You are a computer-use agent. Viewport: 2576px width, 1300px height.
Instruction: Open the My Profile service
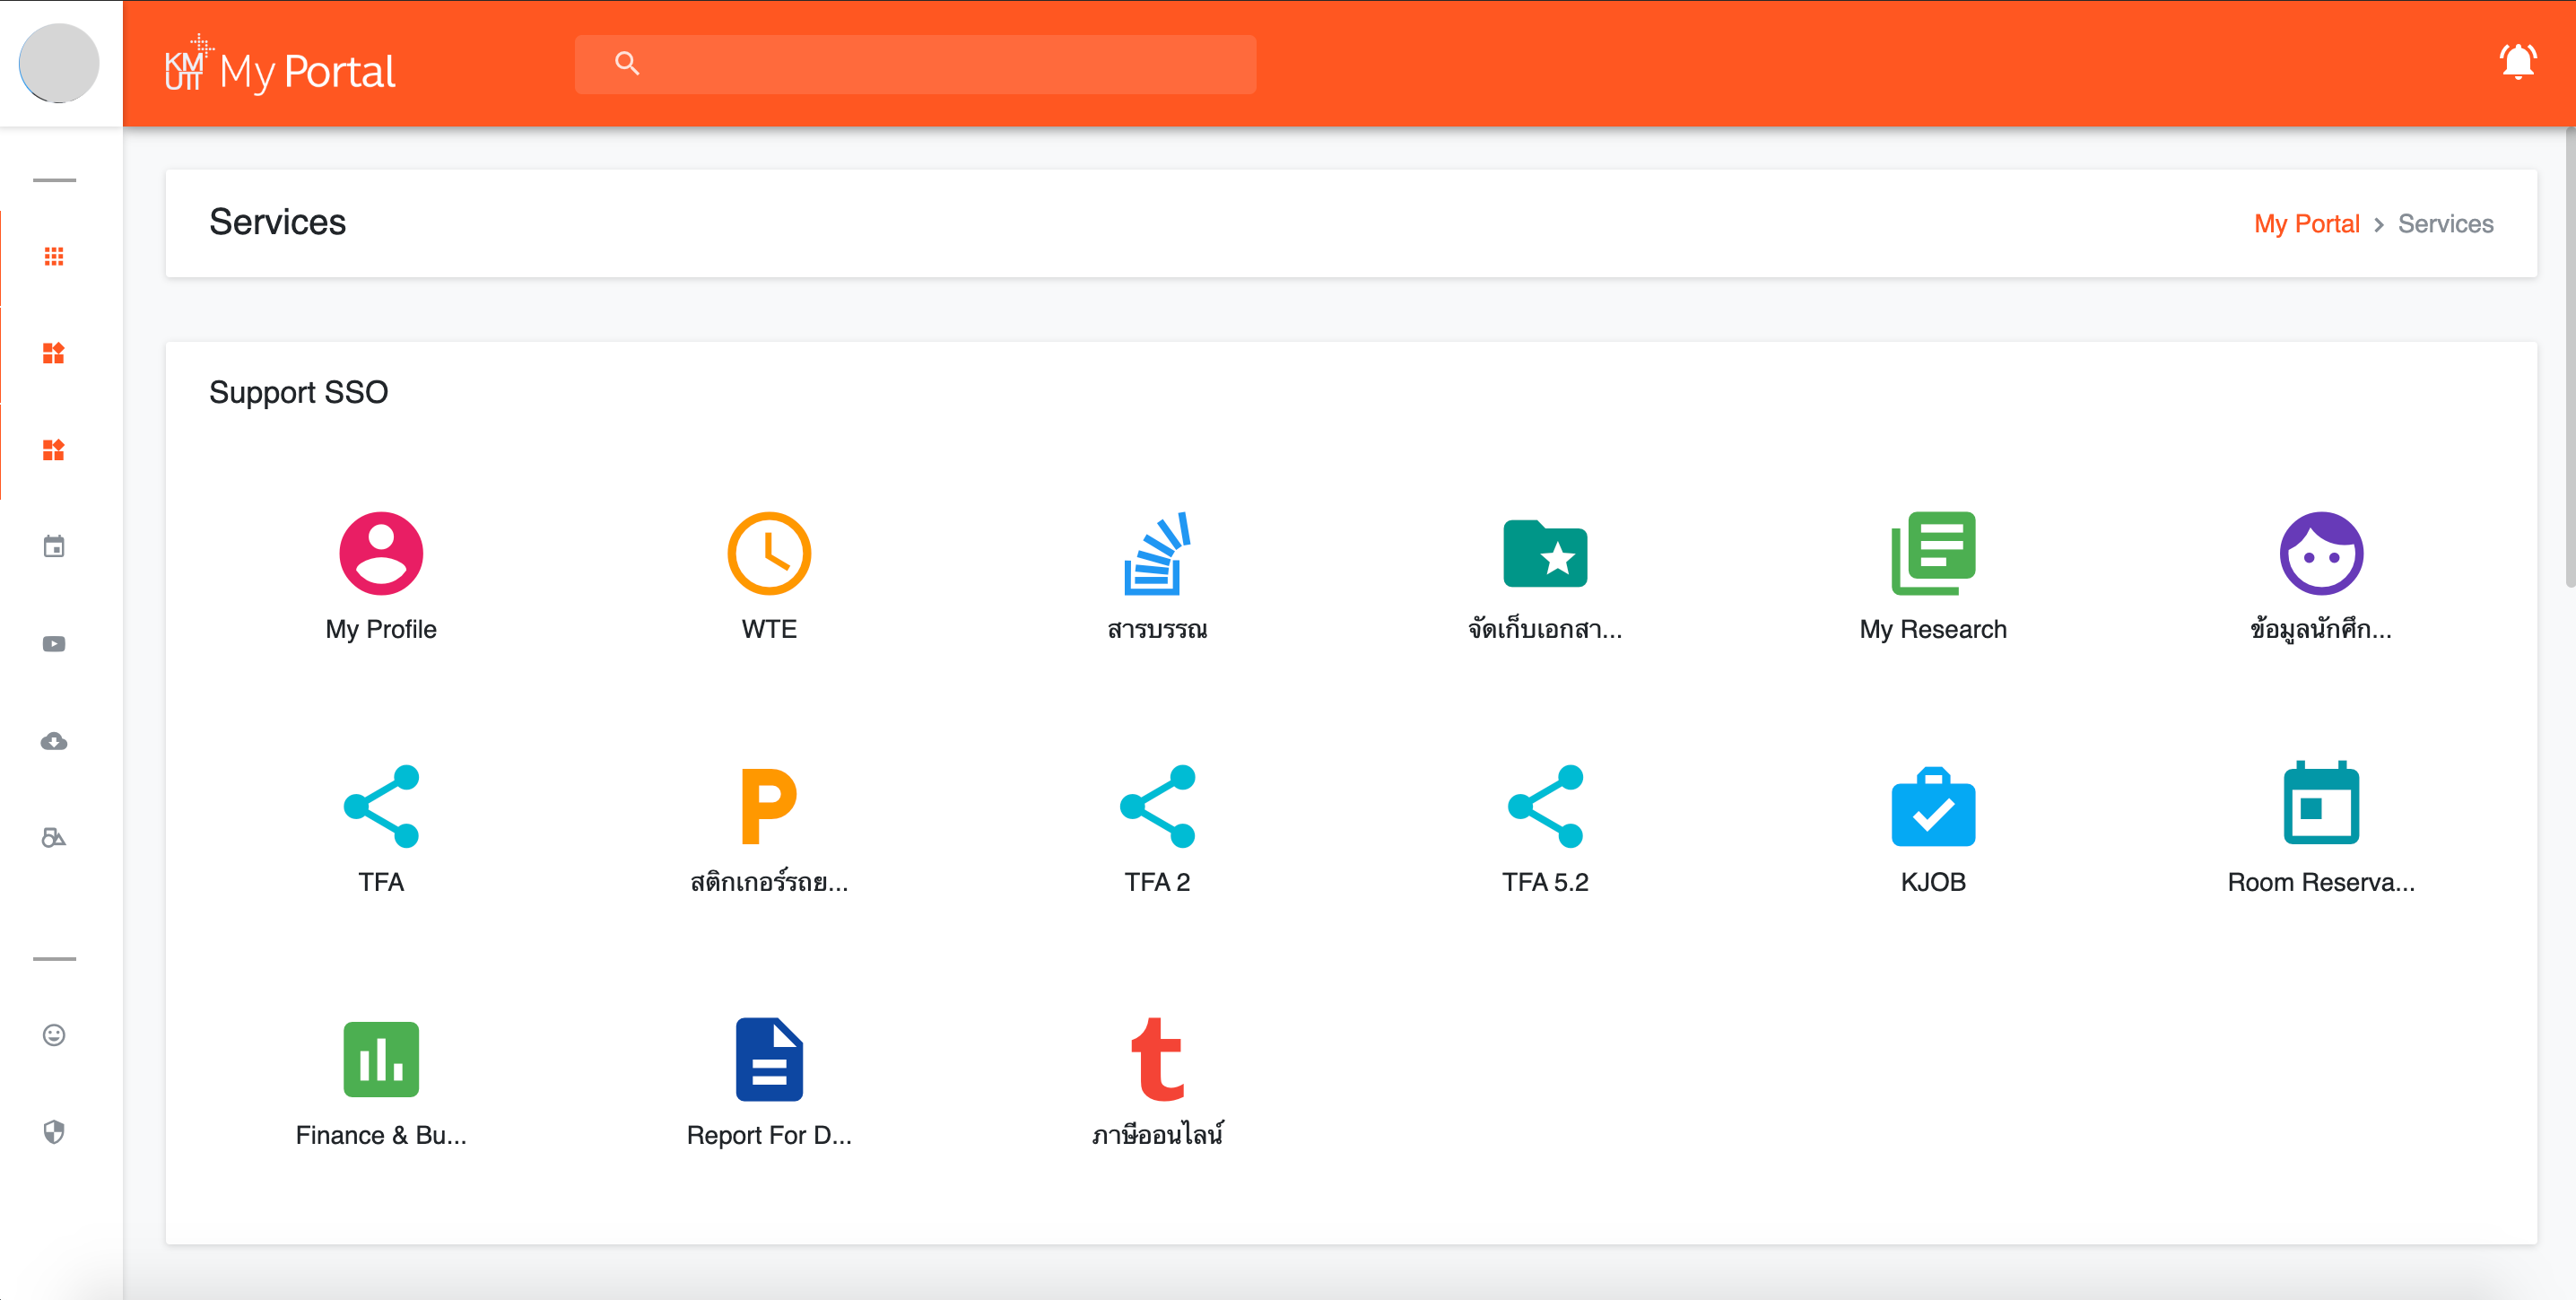pos(381,554)
